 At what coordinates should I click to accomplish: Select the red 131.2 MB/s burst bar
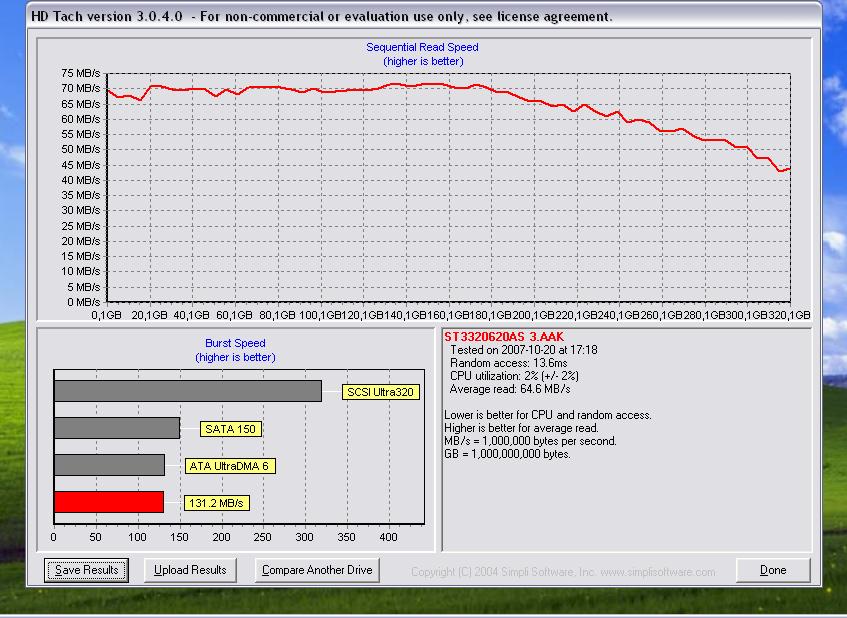109,502
